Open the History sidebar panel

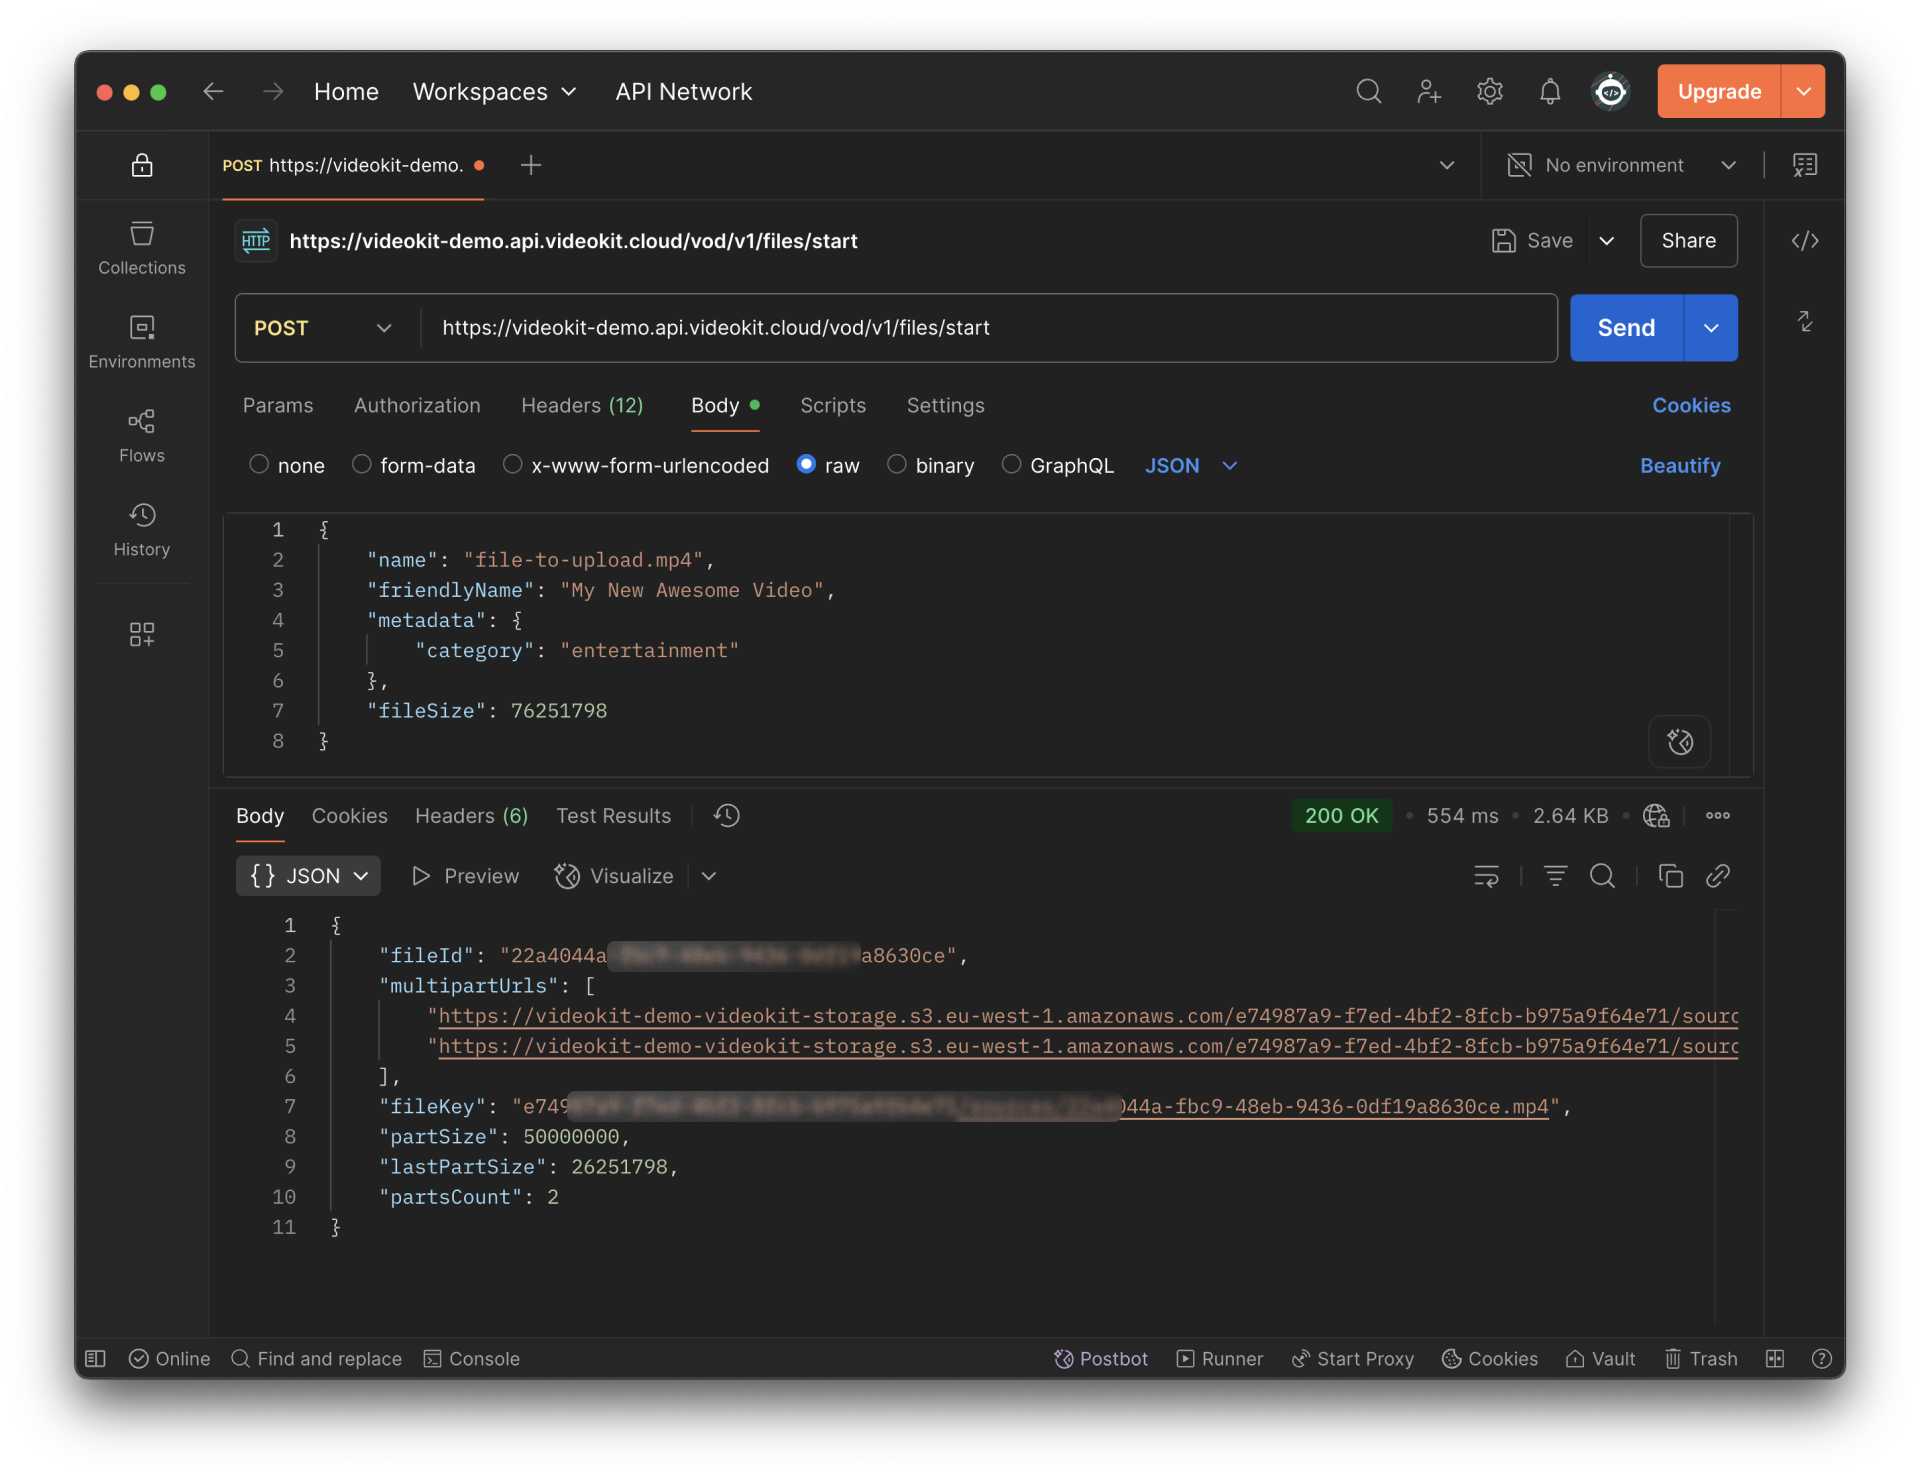142,530
